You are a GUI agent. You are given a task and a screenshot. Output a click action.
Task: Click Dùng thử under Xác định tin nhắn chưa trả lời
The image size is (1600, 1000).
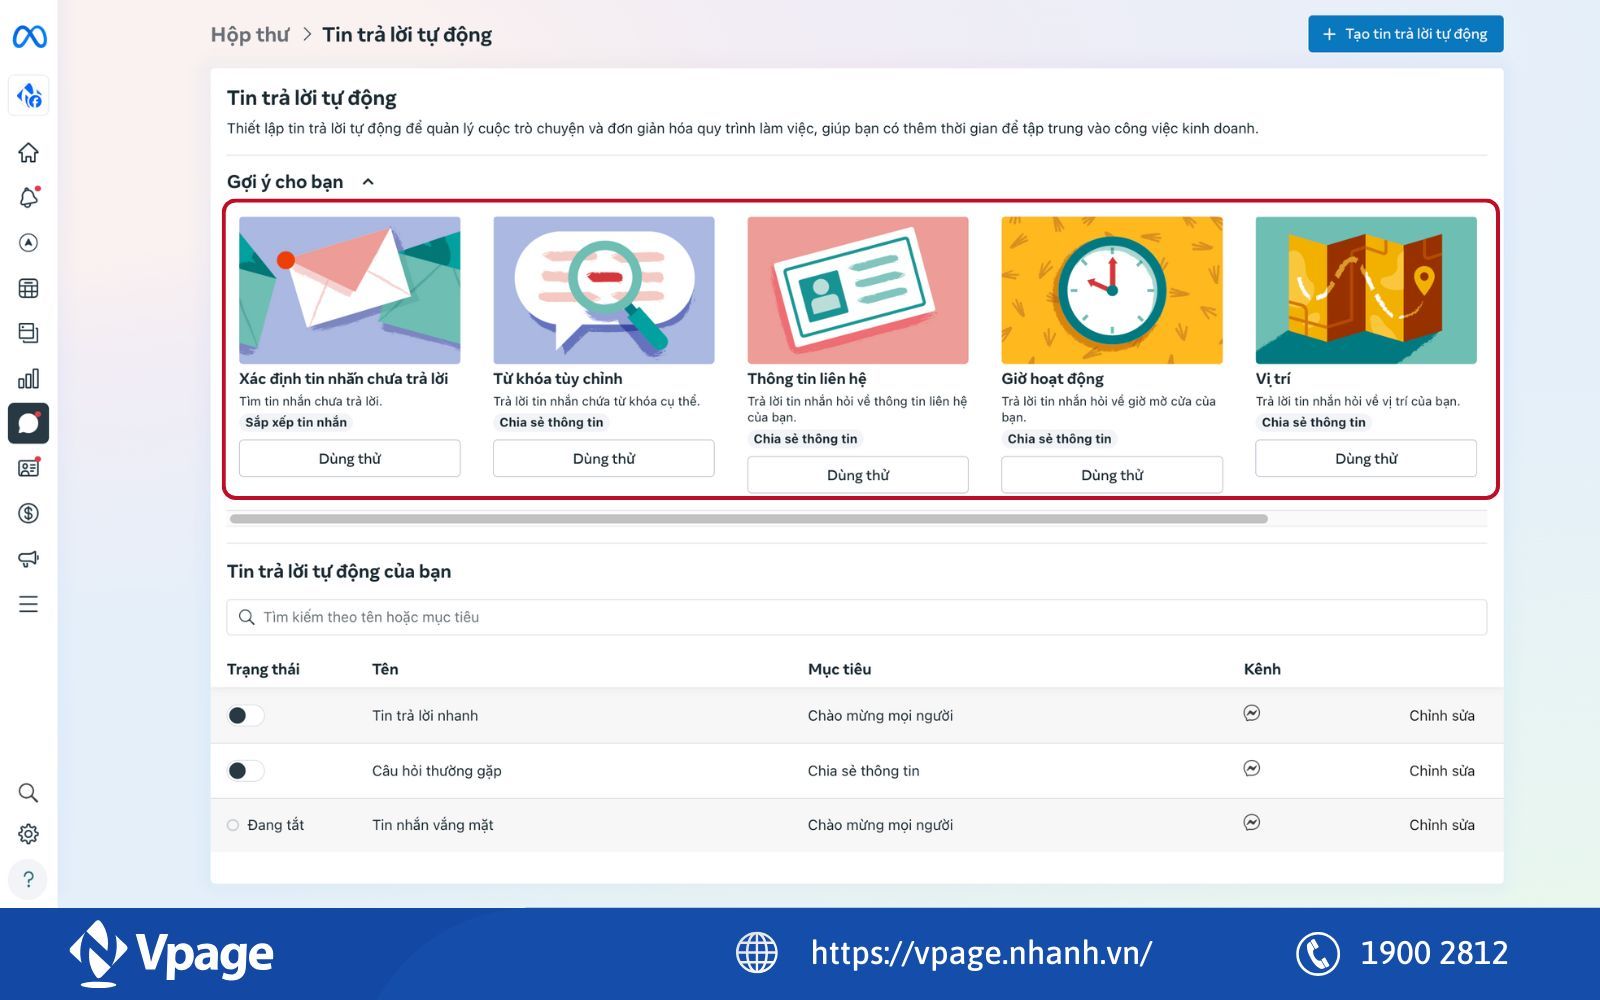350,458
